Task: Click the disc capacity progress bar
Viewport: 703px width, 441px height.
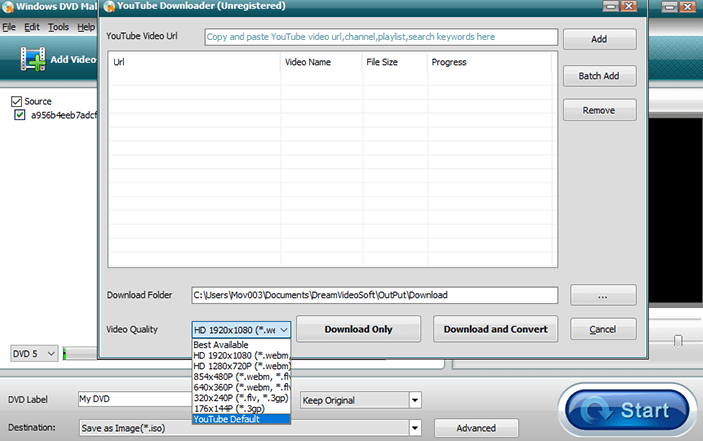Action: [80, 354]
